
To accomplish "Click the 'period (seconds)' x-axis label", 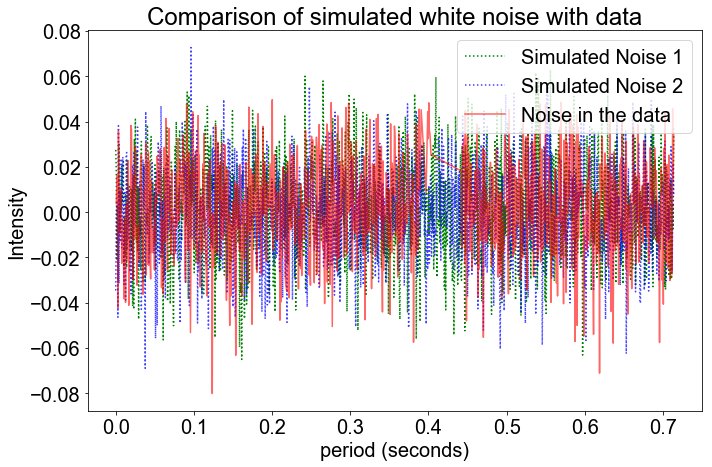I will tap(395, 450).
